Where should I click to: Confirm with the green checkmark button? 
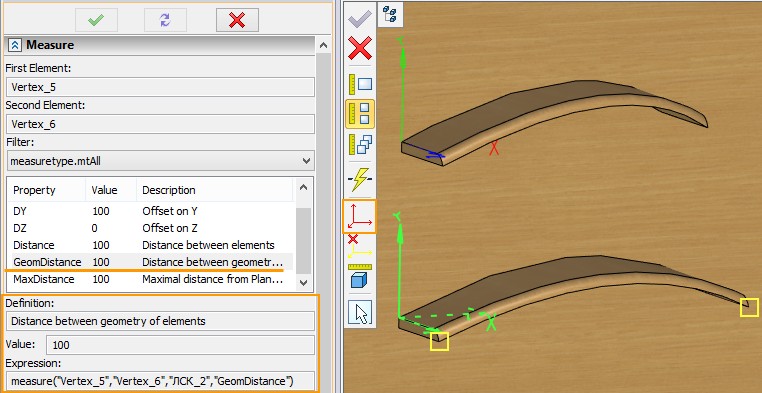pos(96,20)
